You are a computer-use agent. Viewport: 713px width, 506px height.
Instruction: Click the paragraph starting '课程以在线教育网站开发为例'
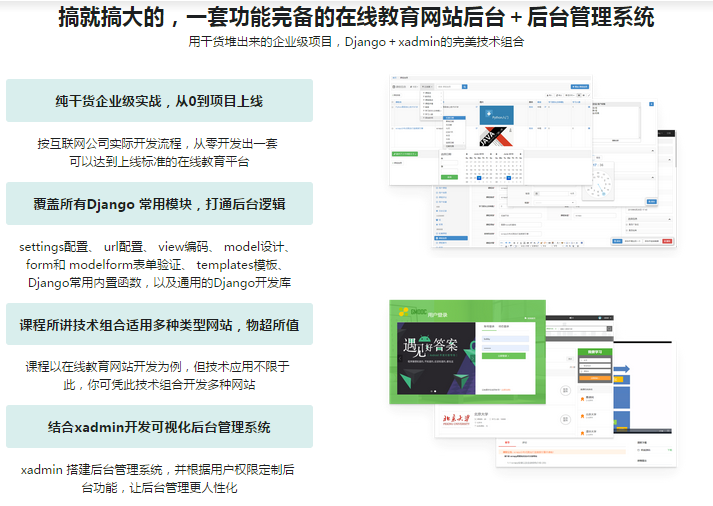157,376
